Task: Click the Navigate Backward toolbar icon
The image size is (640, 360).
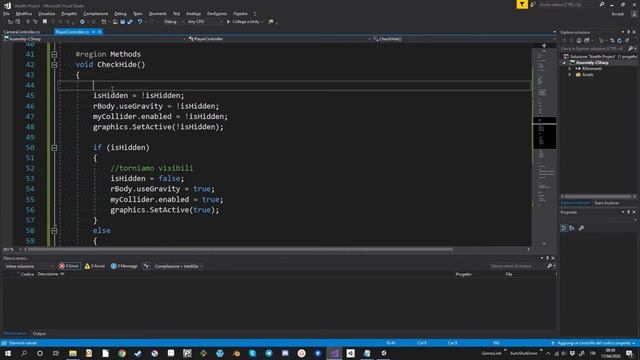Action: [82, 22]
